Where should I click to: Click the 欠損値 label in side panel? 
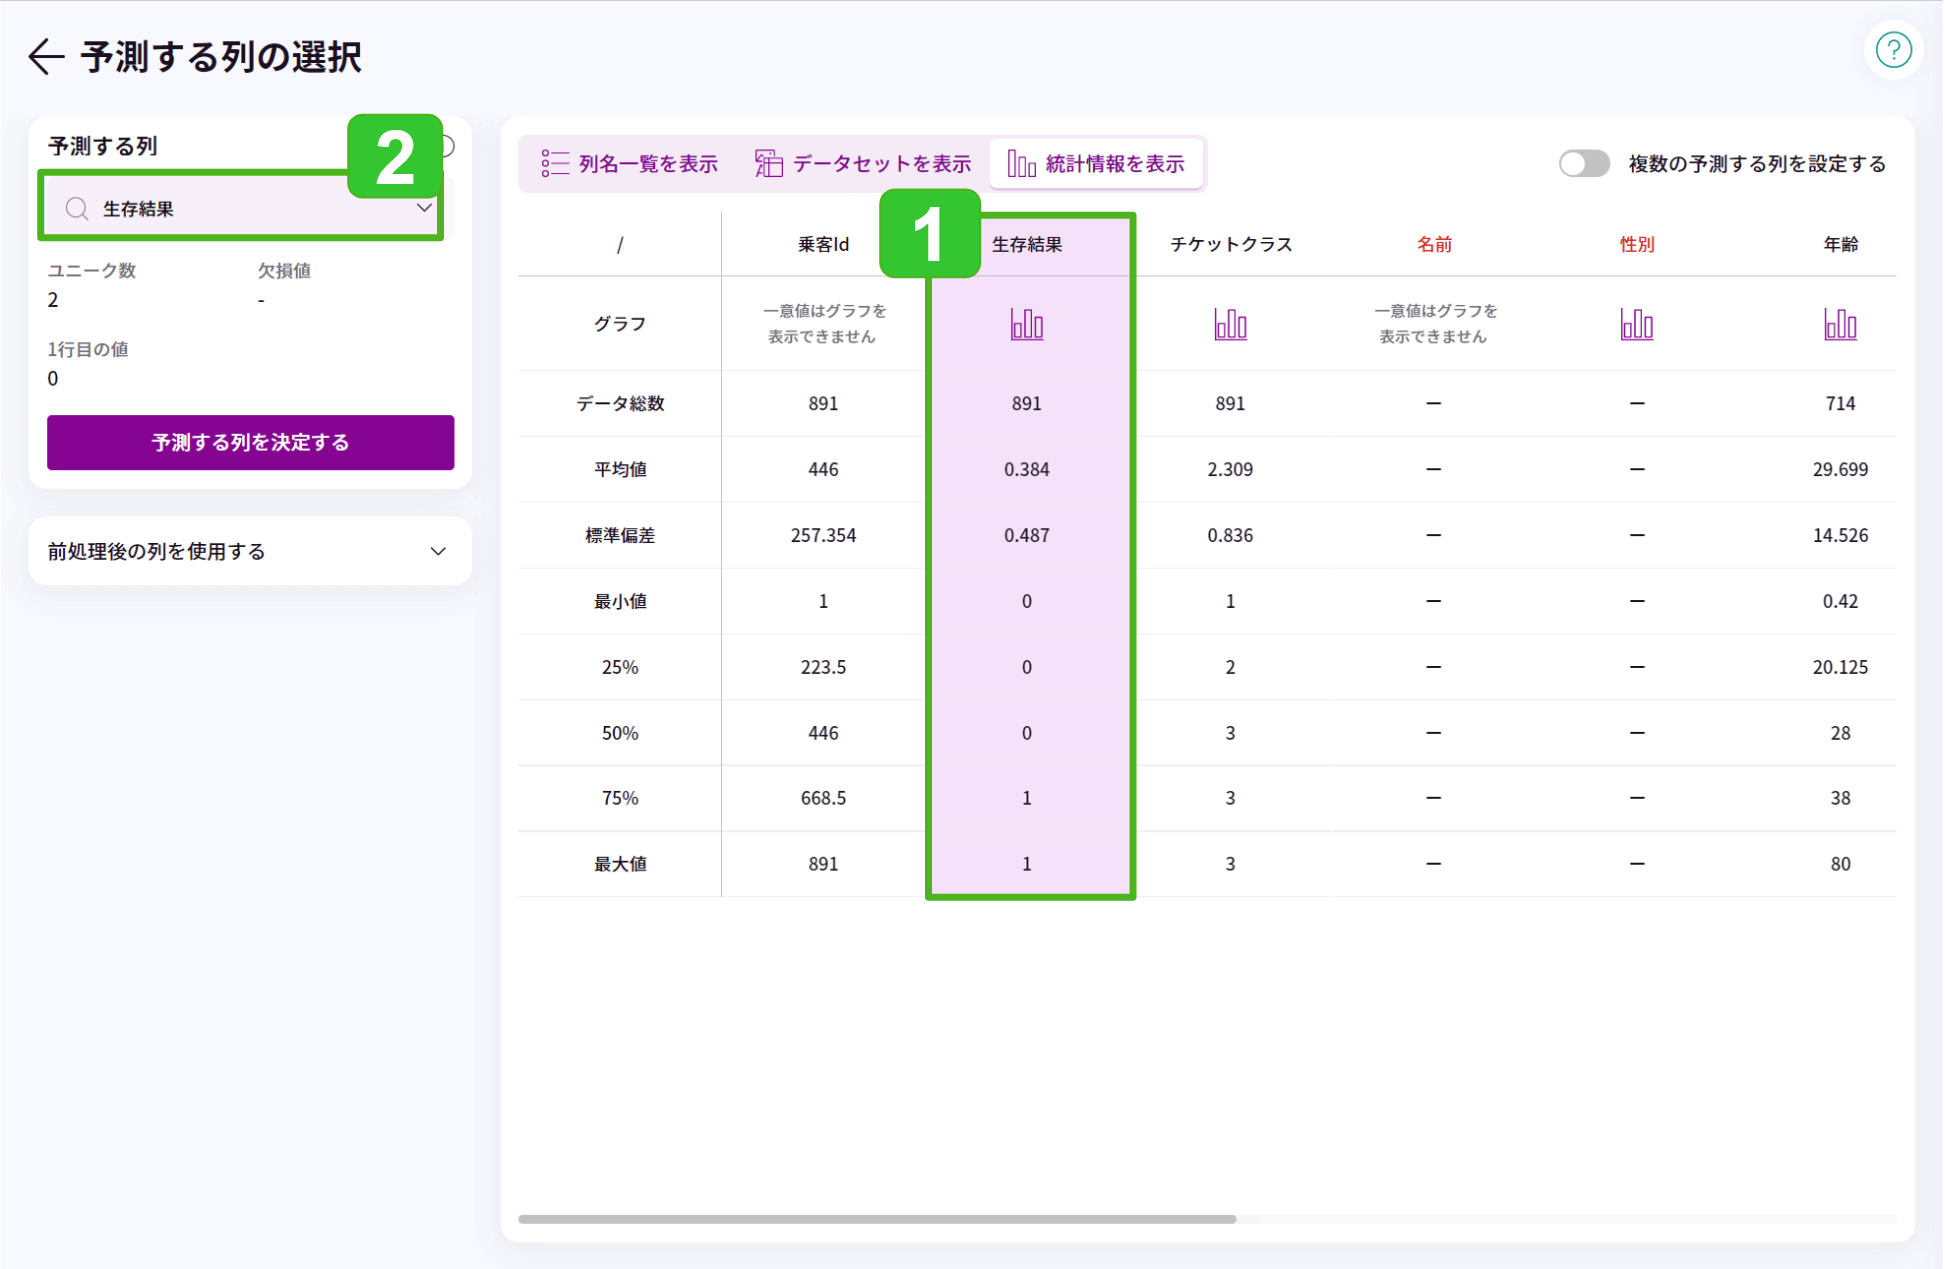[x=284, y=271]
